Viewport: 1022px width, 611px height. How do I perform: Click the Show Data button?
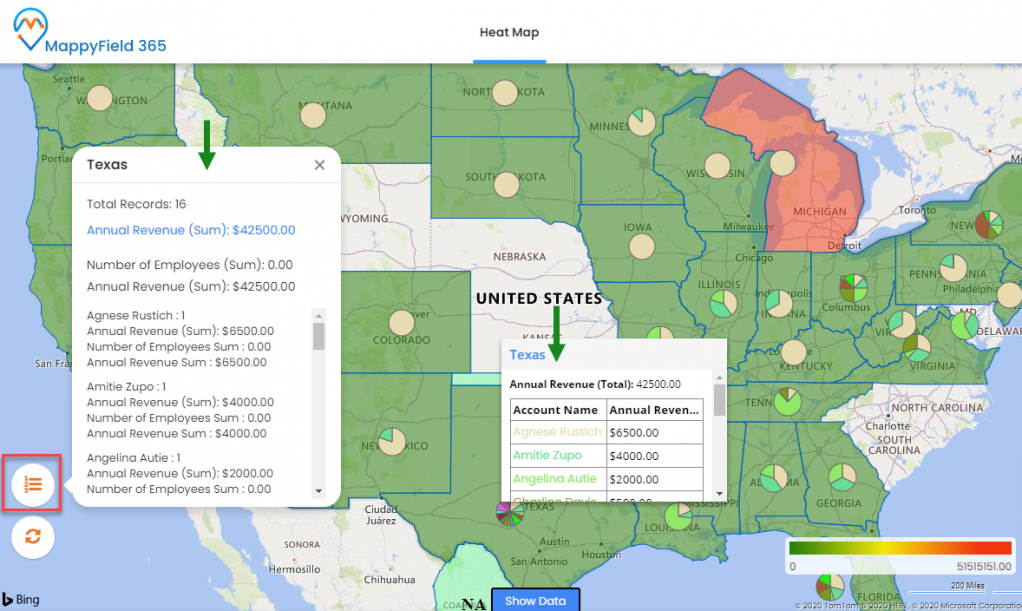pos(535,601)
